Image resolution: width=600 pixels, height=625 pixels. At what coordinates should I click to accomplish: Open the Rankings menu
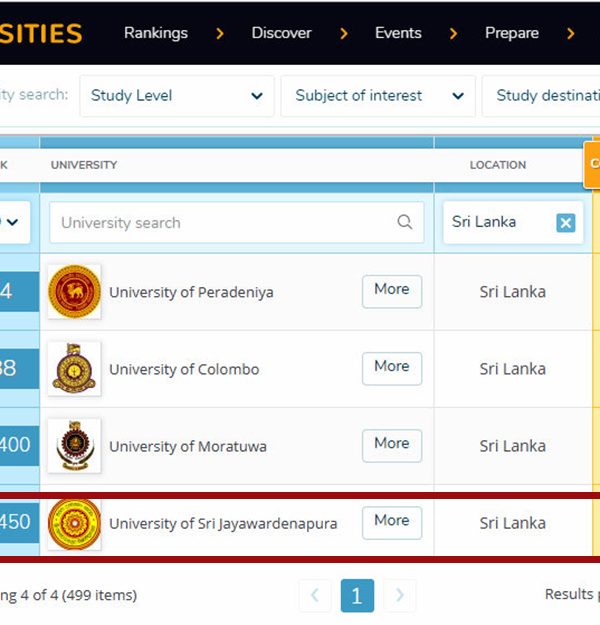point(156,33)
